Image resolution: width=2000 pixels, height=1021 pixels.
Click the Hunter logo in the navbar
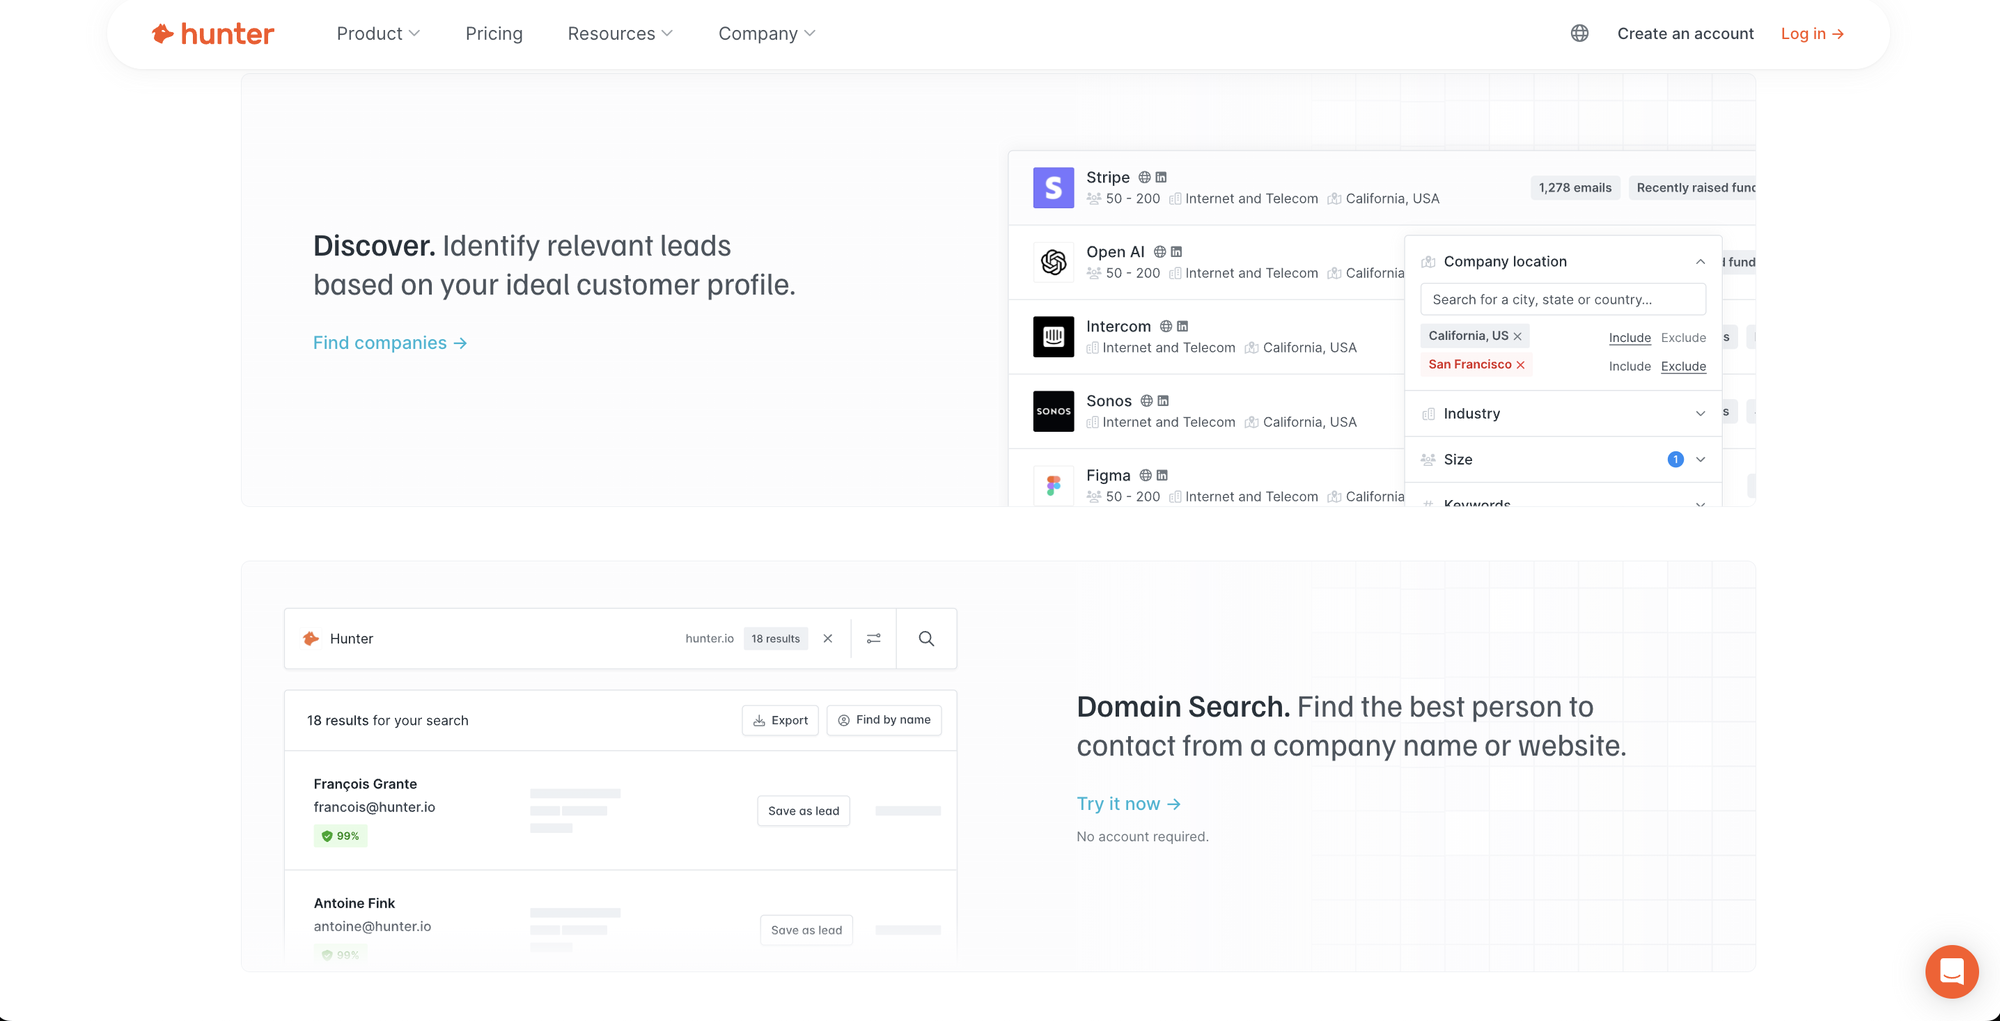(x=213, y=34)
